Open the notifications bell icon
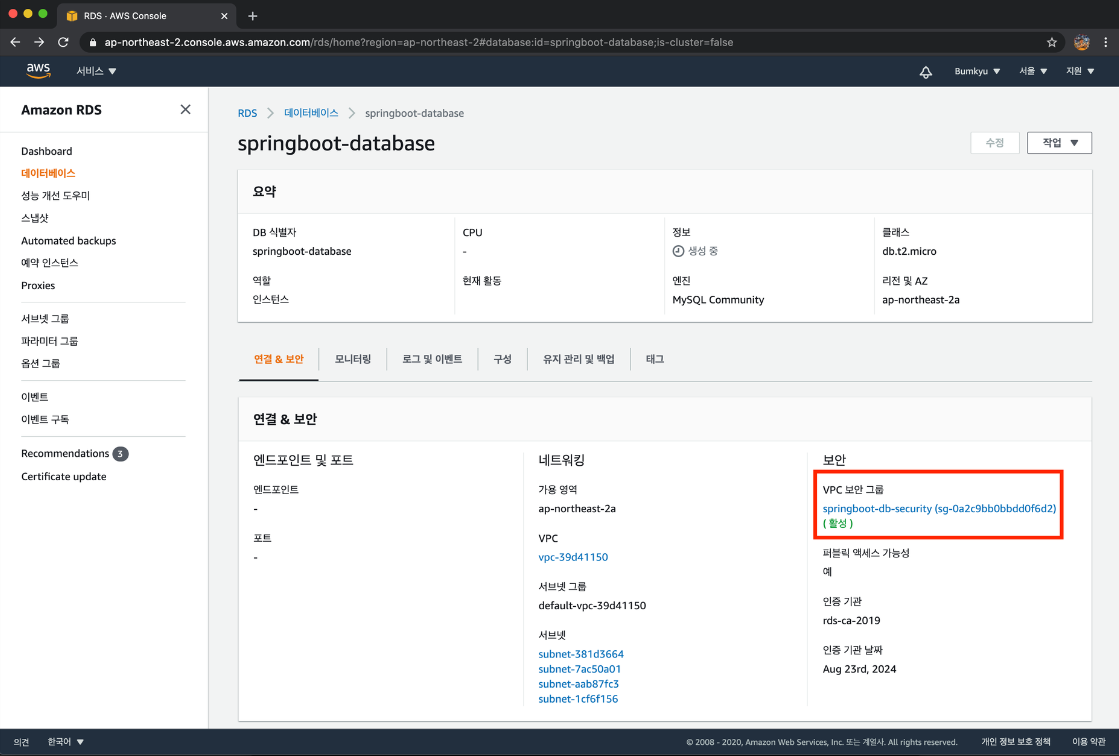The width and height of the screenshot is (1119, 756). [x=926, y=71]
